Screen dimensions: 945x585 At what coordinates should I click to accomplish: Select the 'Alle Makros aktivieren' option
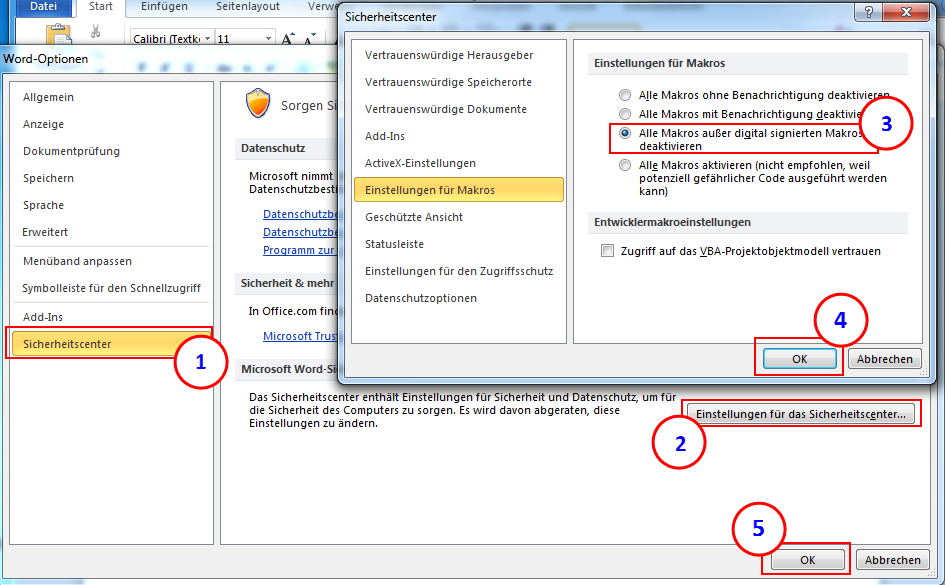tap(626, 165)
